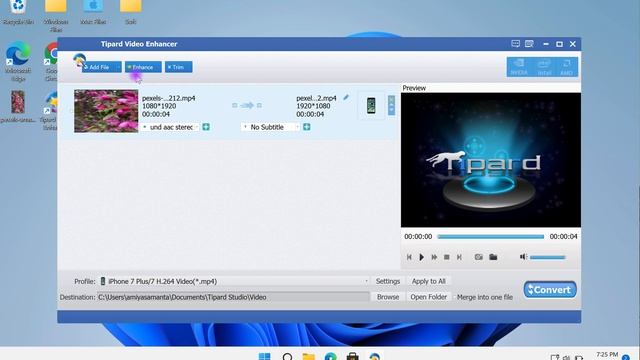The width and height of the screenshot is (640, 360).
Task: Open the iPhone device profile icon
Action: 371,106
